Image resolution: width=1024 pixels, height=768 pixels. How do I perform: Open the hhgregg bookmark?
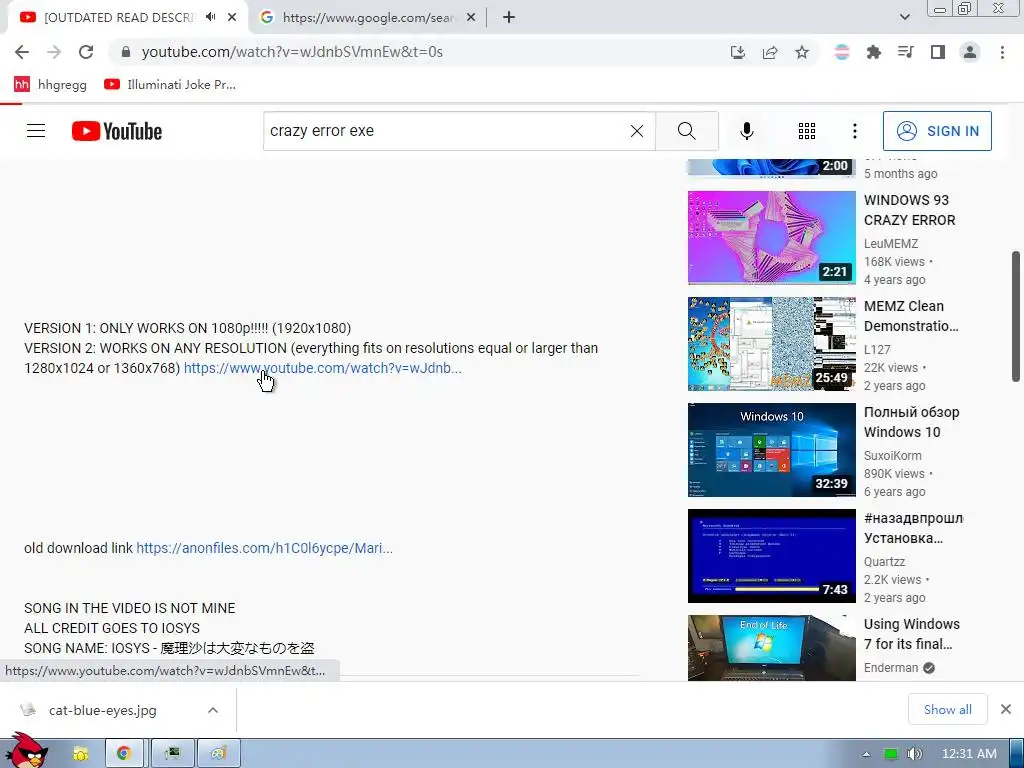(50, 84)
